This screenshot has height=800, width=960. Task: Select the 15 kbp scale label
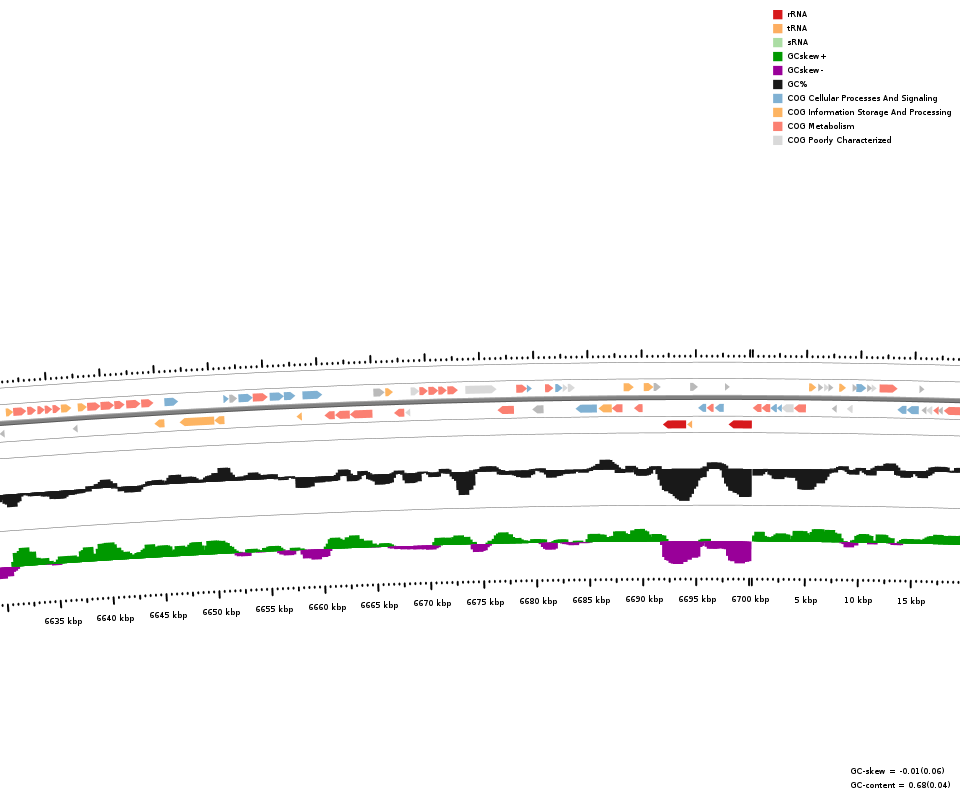click(x=910, y=601)
